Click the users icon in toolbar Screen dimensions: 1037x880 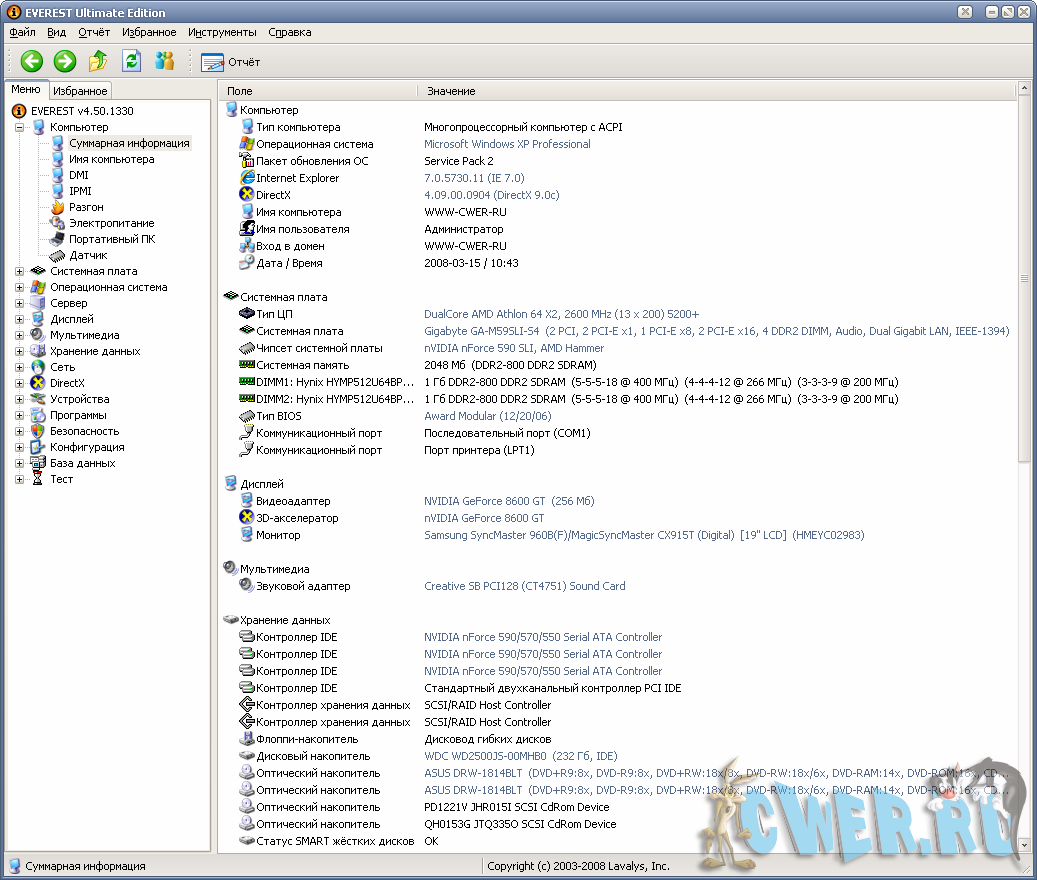pos(164,62)
